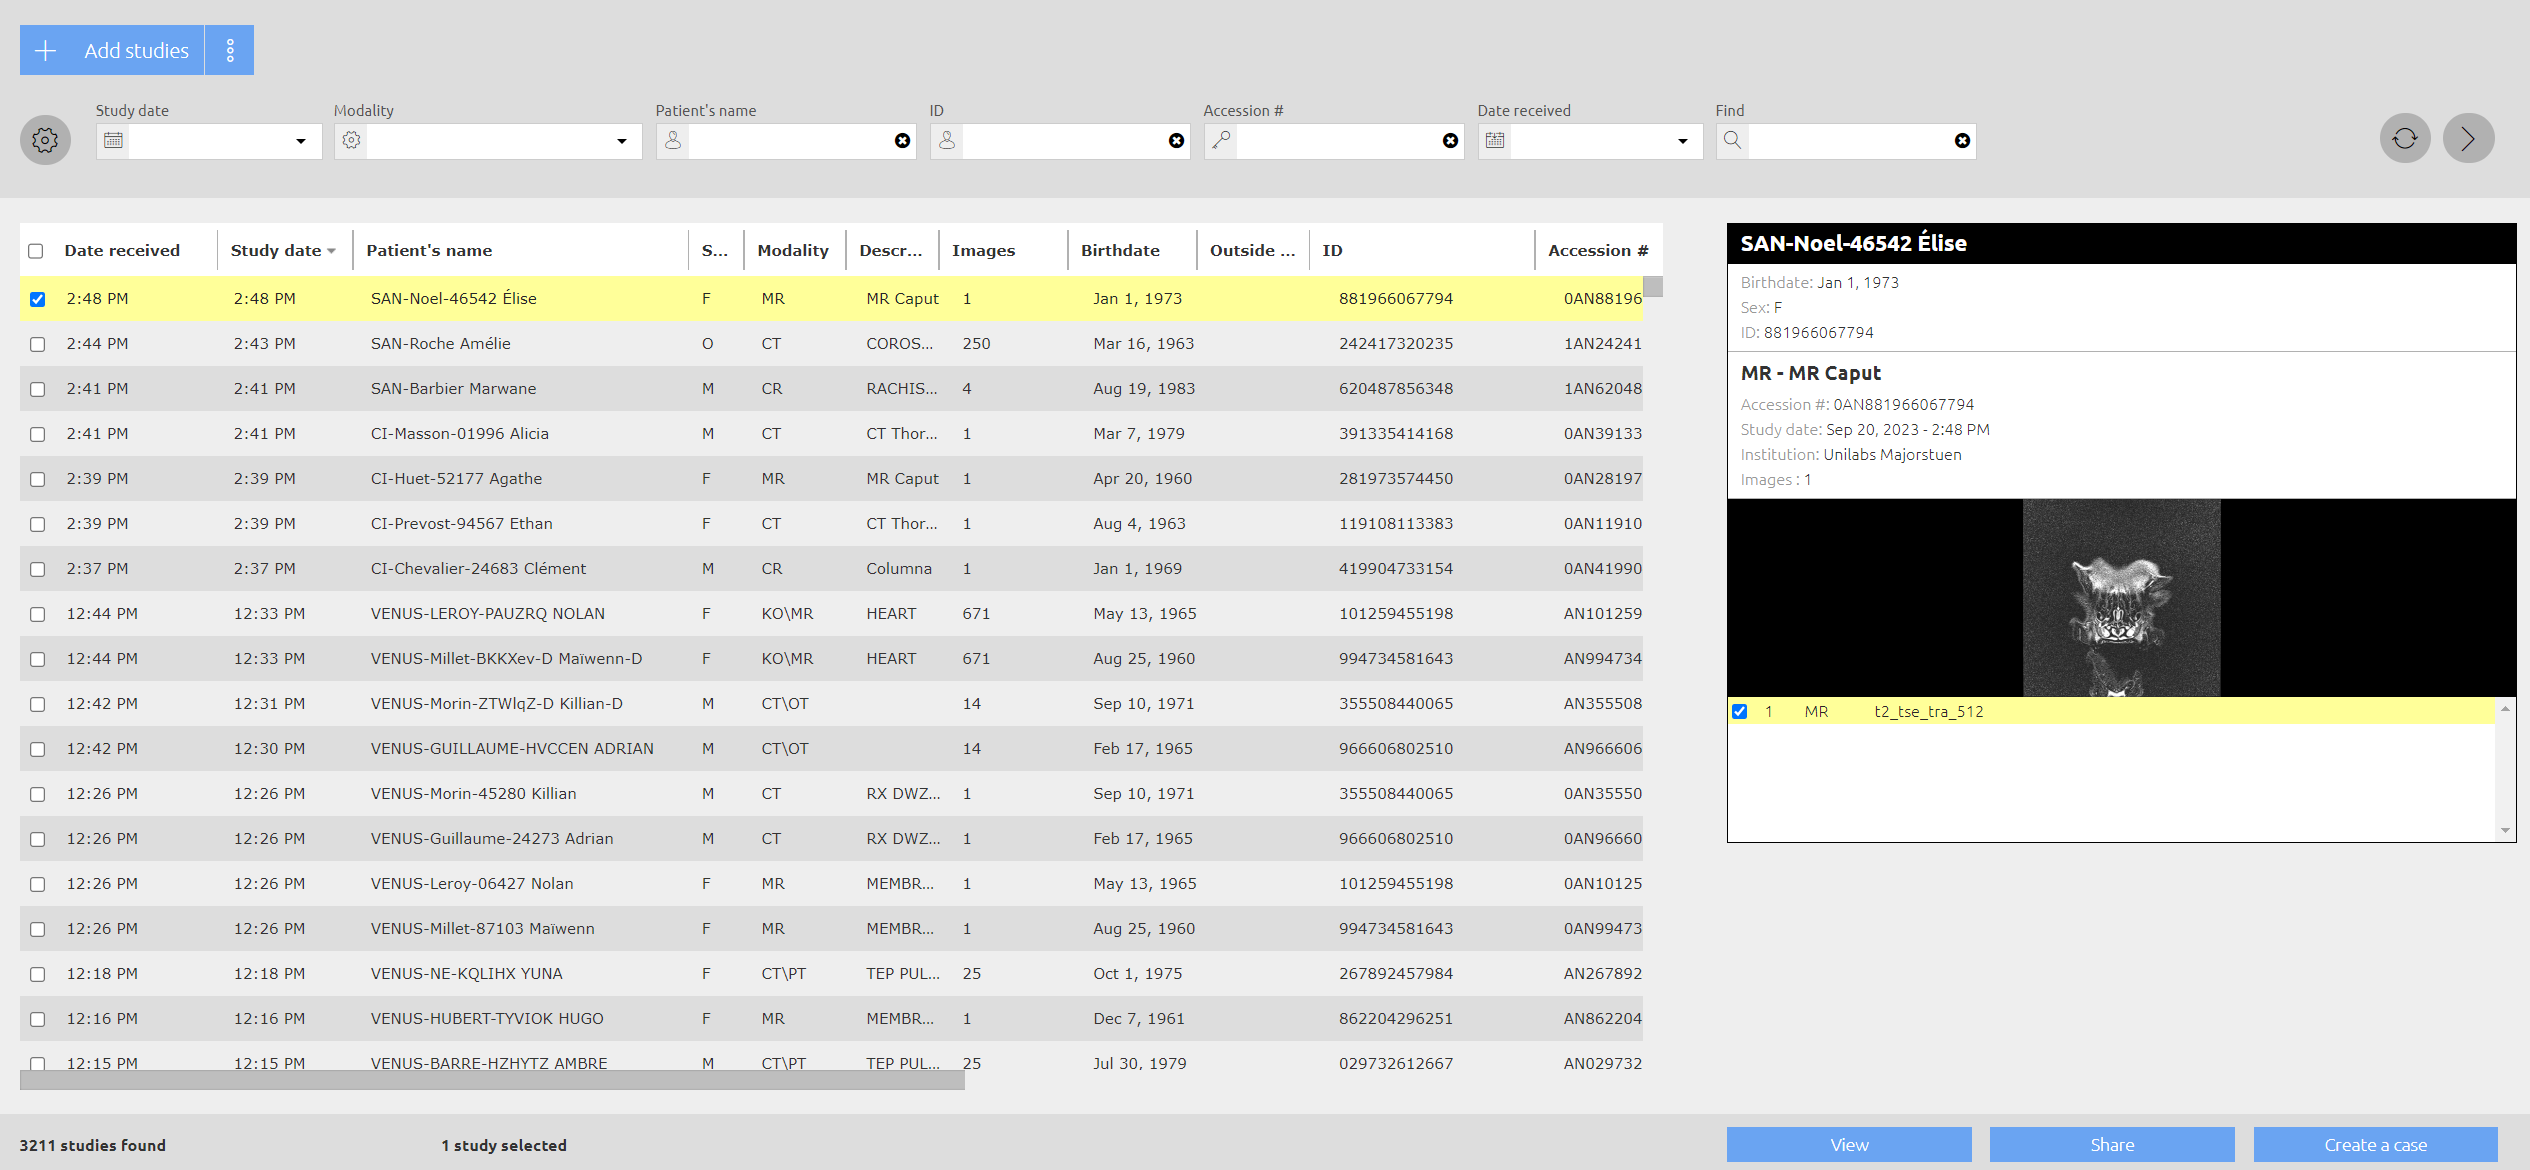This screenshot has width=2530, height=1170.
Task: Uncheck the t2_tse_tra_512 series checkbox
Action: point(1740,711)
